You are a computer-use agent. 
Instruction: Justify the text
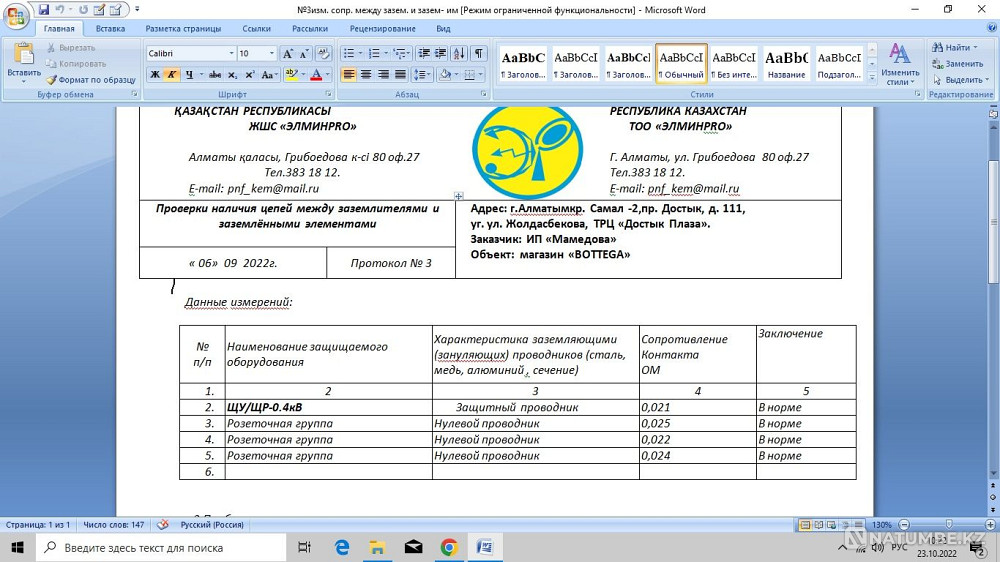click(x=400, y=75)
